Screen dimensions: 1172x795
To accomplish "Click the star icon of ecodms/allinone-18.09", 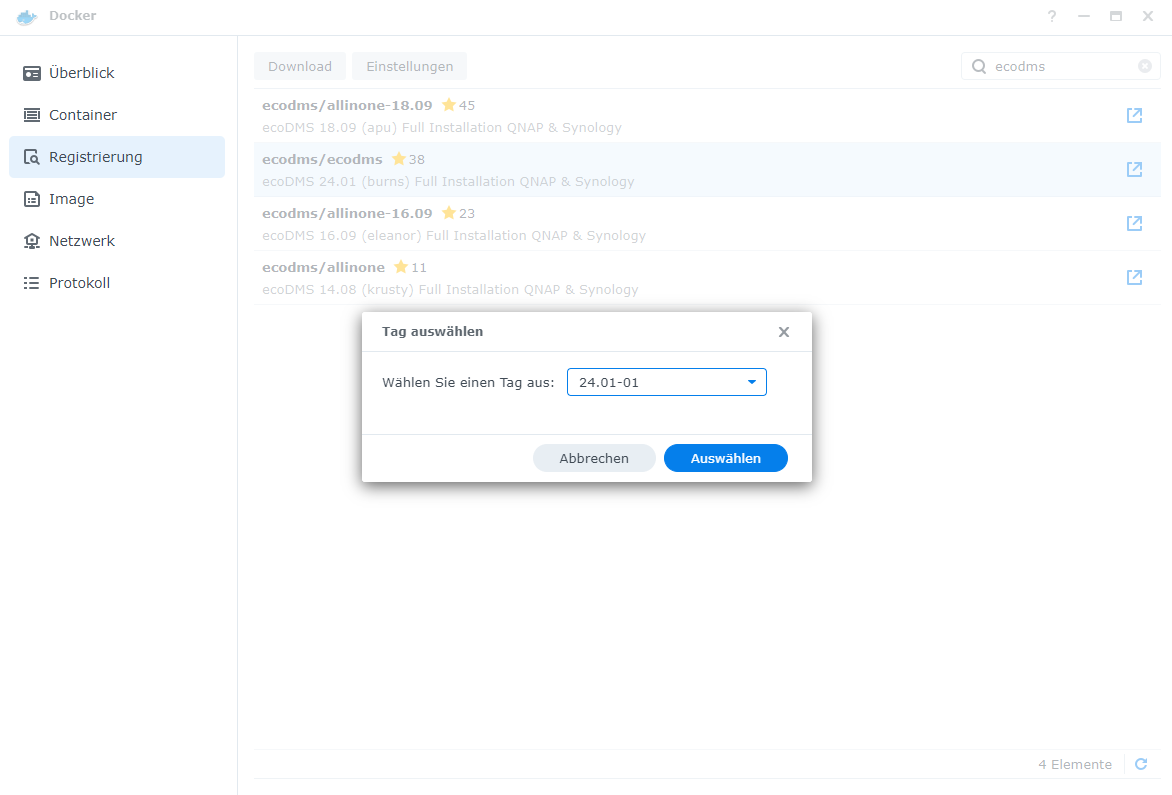I will 448,105.
